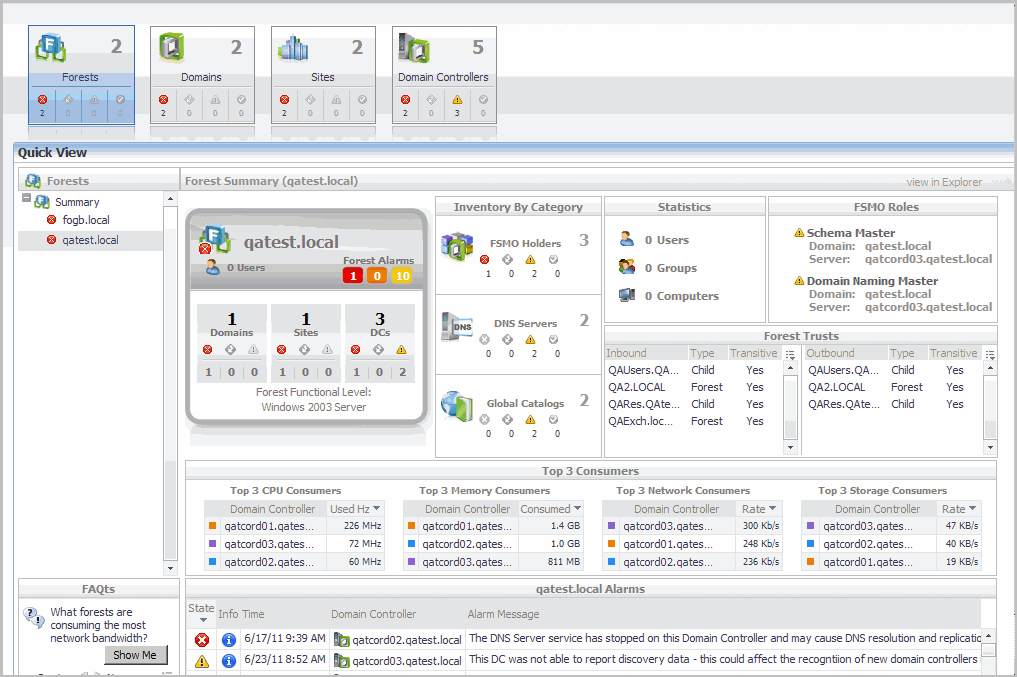
Task: Click the FSMO Holders inventory icon
Action: (x=458, y=245)
